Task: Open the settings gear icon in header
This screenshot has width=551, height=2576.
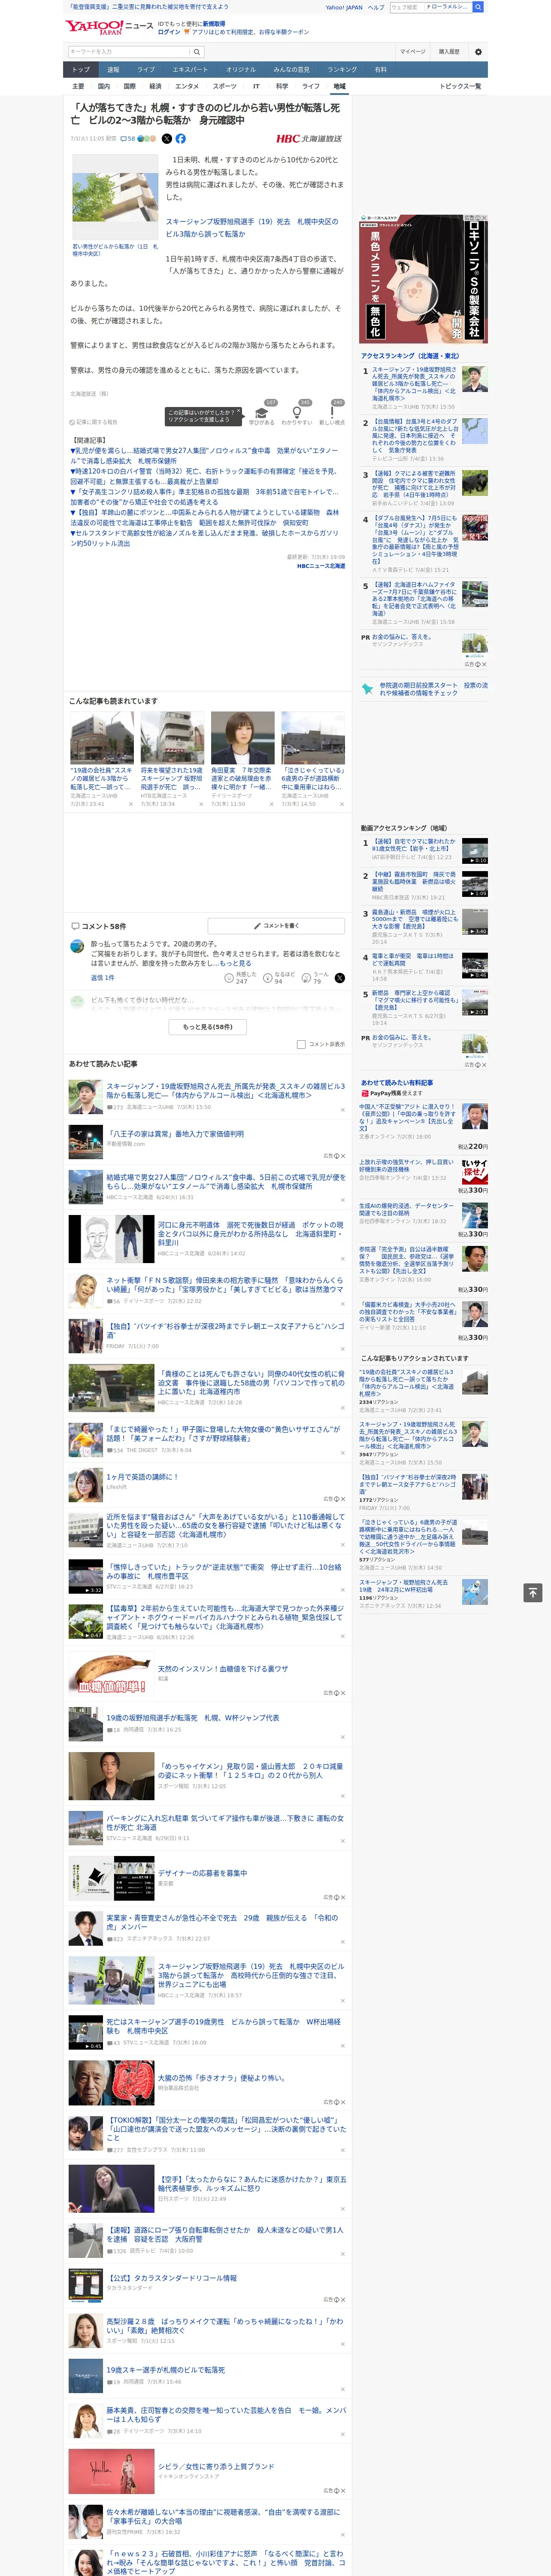Action: pos(478,51)
